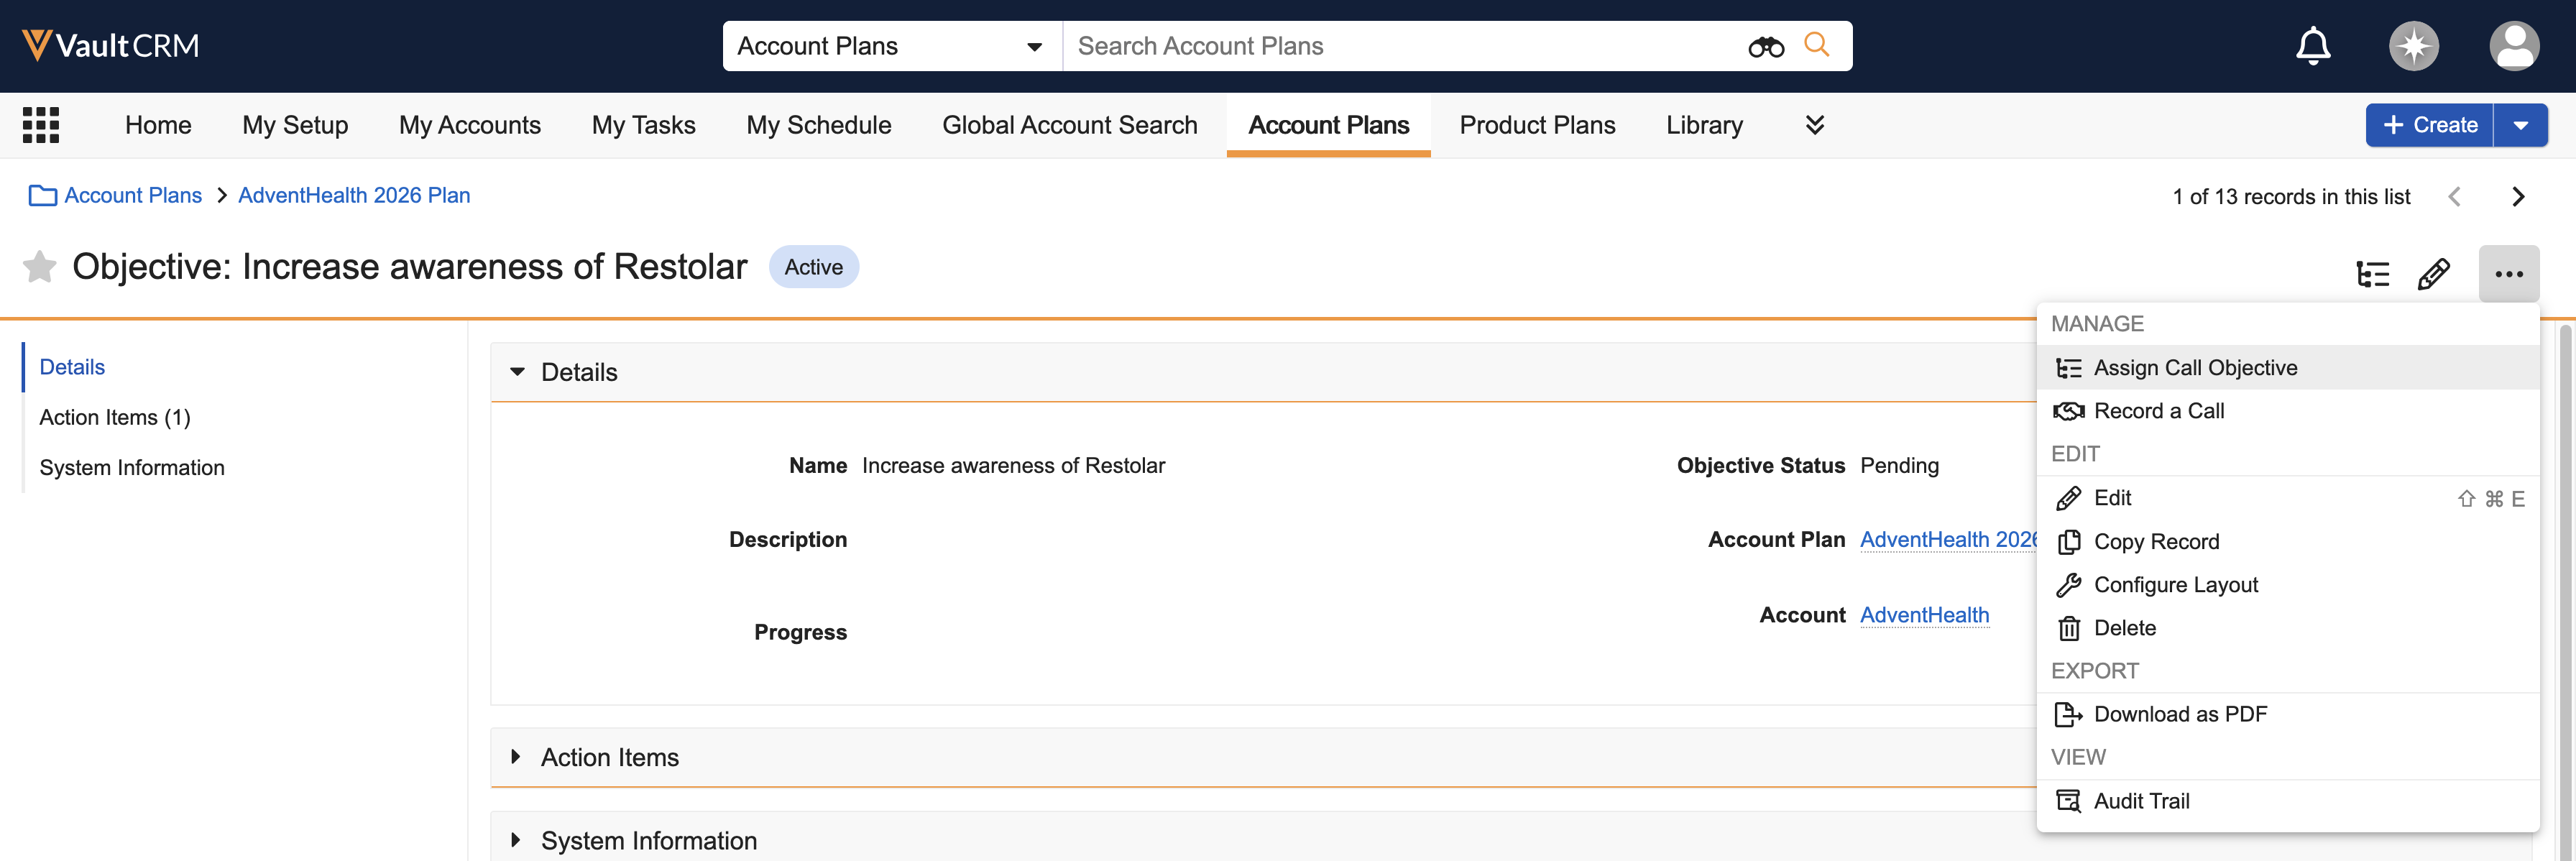Open the app launcher grid icon
This screenshot has height=861, width=2576.
pyautogui.click(x=41, y=125)
